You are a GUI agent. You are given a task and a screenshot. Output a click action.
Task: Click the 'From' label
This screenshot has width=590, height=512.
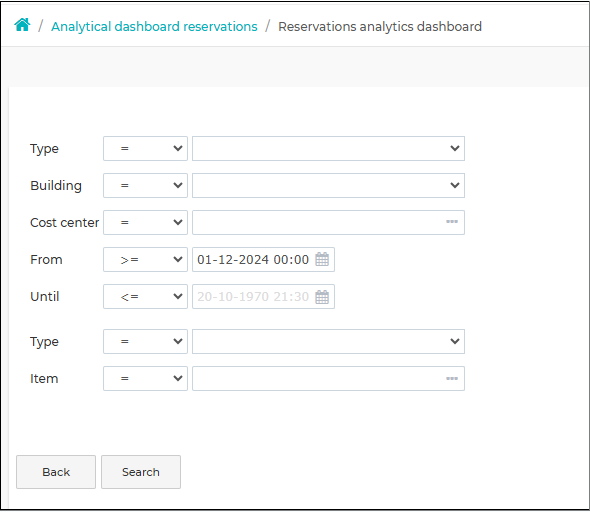click(46, 260)
